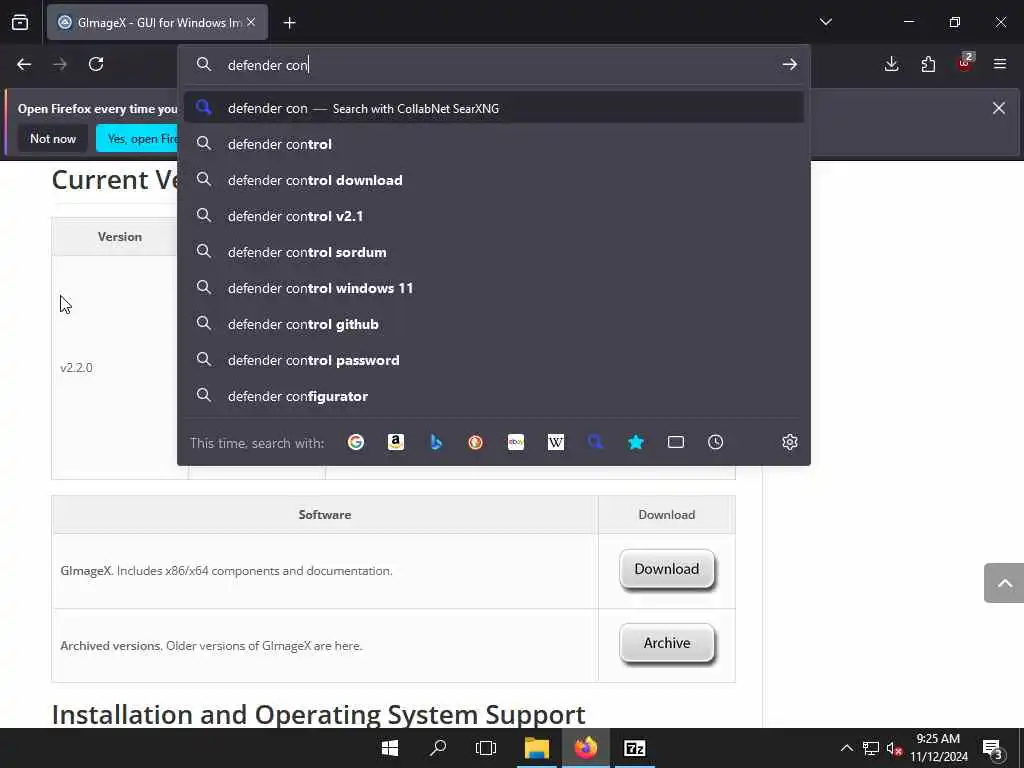Select suggestion 'defender control sordum'
The height and width of the screenshot is (768, 1024).
click(x=494, y=252)
